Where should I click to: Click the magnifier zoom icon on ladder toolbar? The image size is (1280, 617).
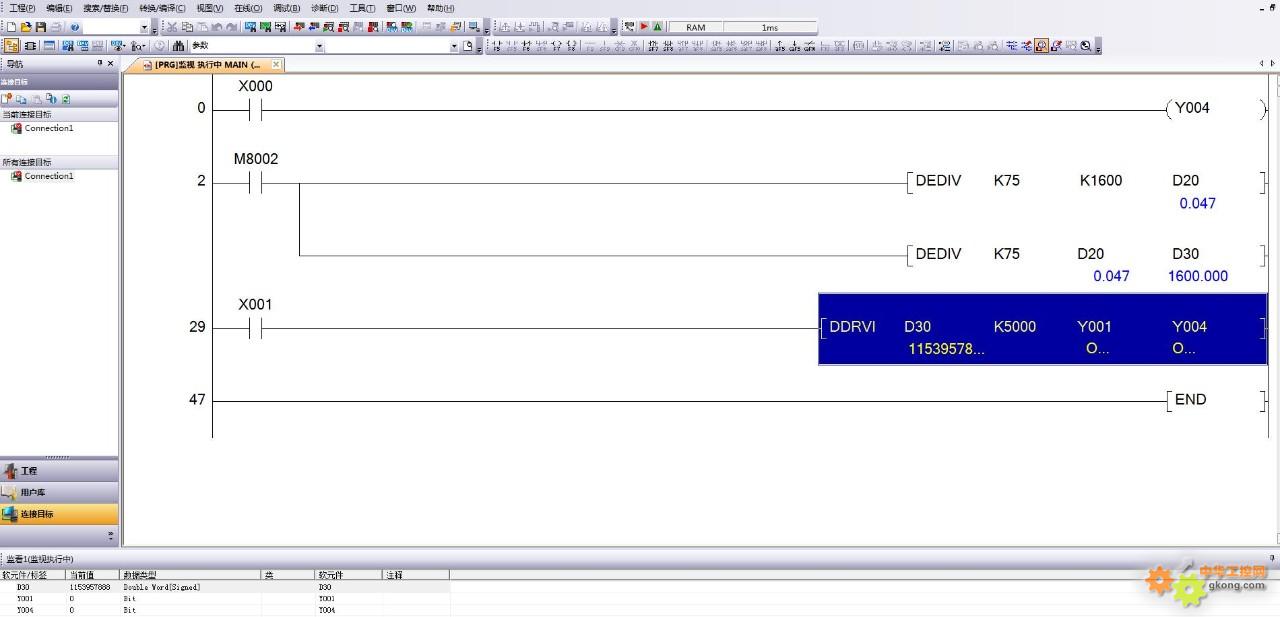pyautogui.click(x=1086, y=46)
